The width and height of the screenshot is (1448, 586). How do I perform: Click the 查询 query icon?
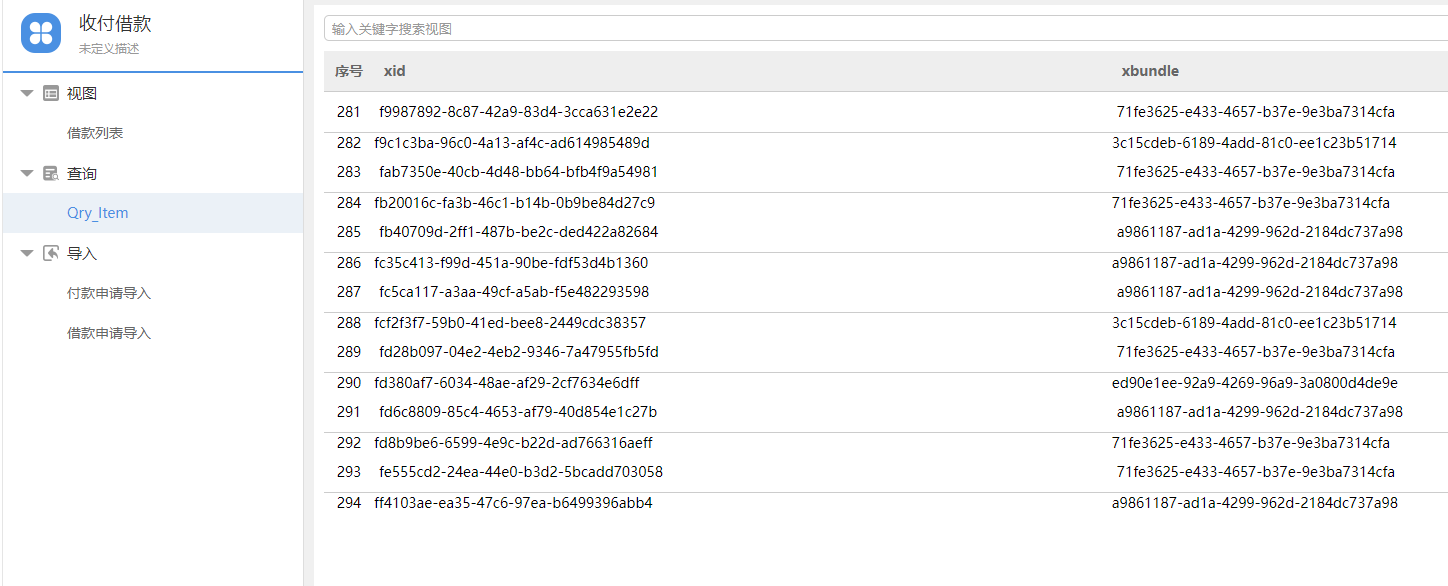tap(50, 173)
